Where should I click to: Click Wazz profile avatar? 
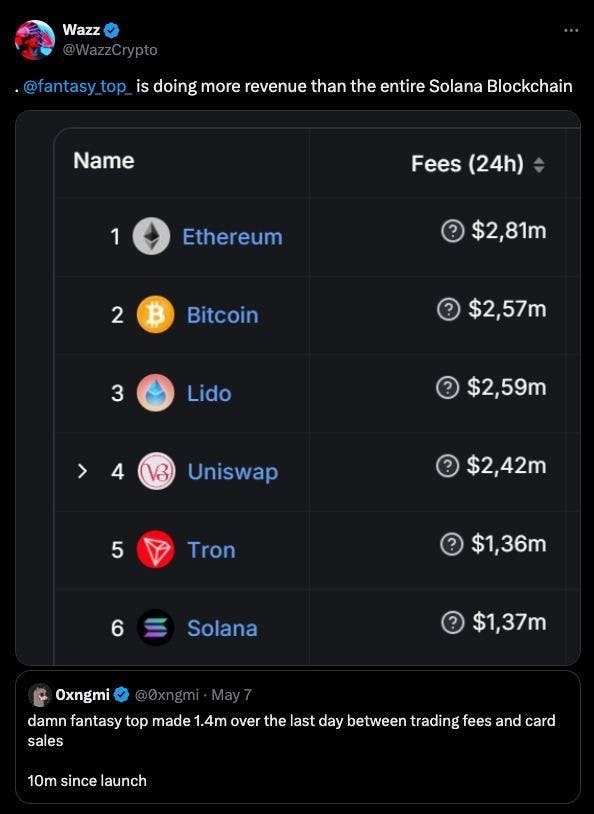35,40
